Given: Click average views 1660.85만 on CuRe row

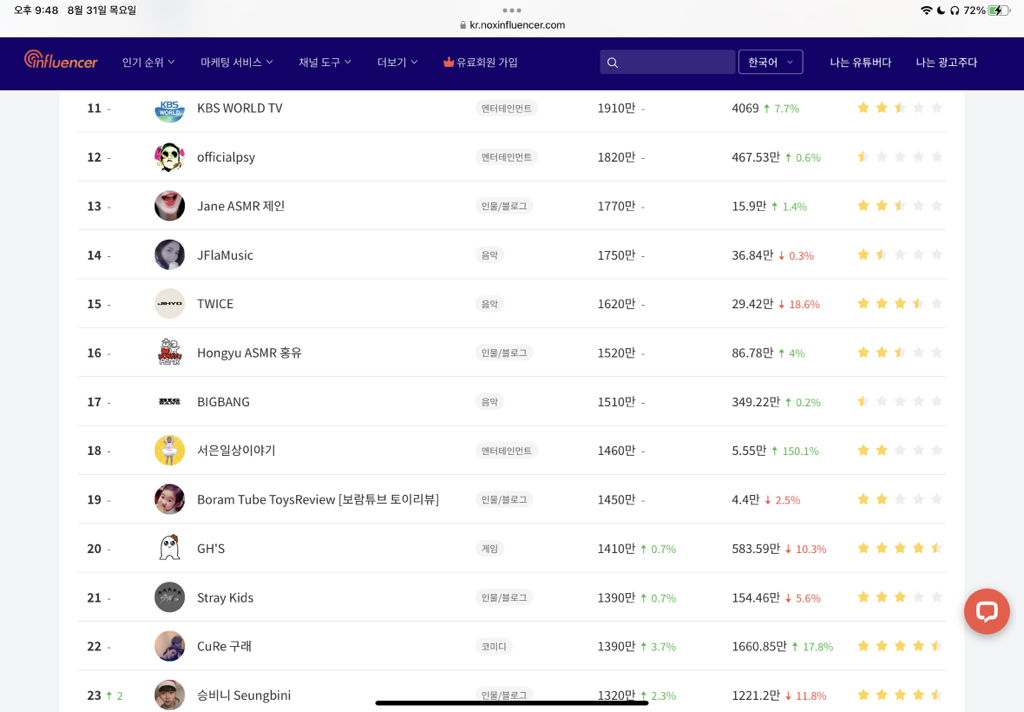Looking at the screenshot, I should pyautogui.click(x=759, y=647).
